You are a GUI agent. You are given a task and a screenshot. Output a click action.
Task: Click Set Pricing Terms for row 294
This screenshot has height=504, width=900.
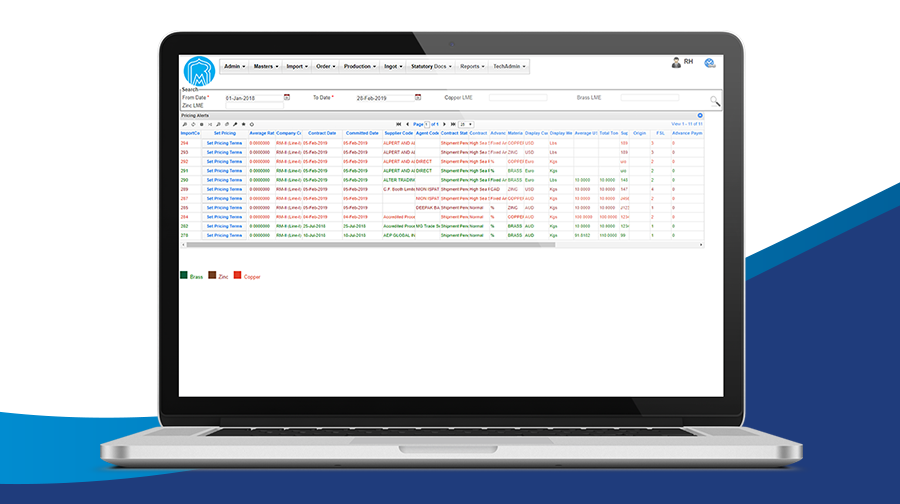(x=223, y=143)
